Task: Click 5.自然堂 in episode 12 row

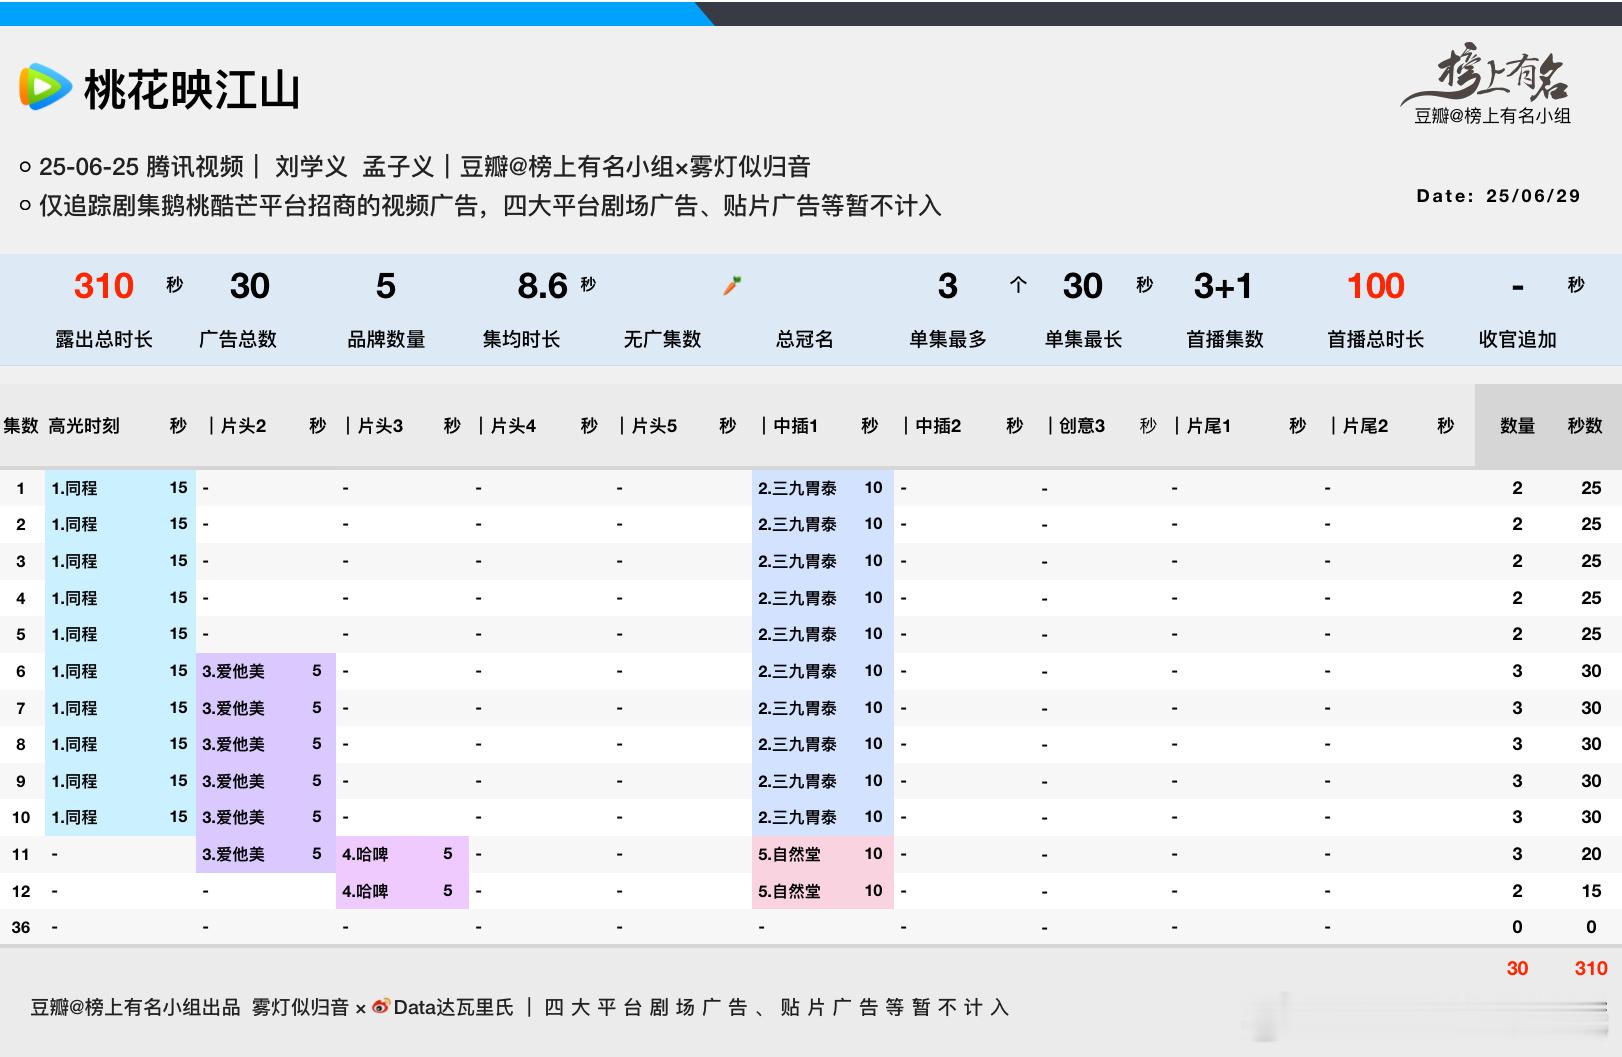Action: point(789,891)
